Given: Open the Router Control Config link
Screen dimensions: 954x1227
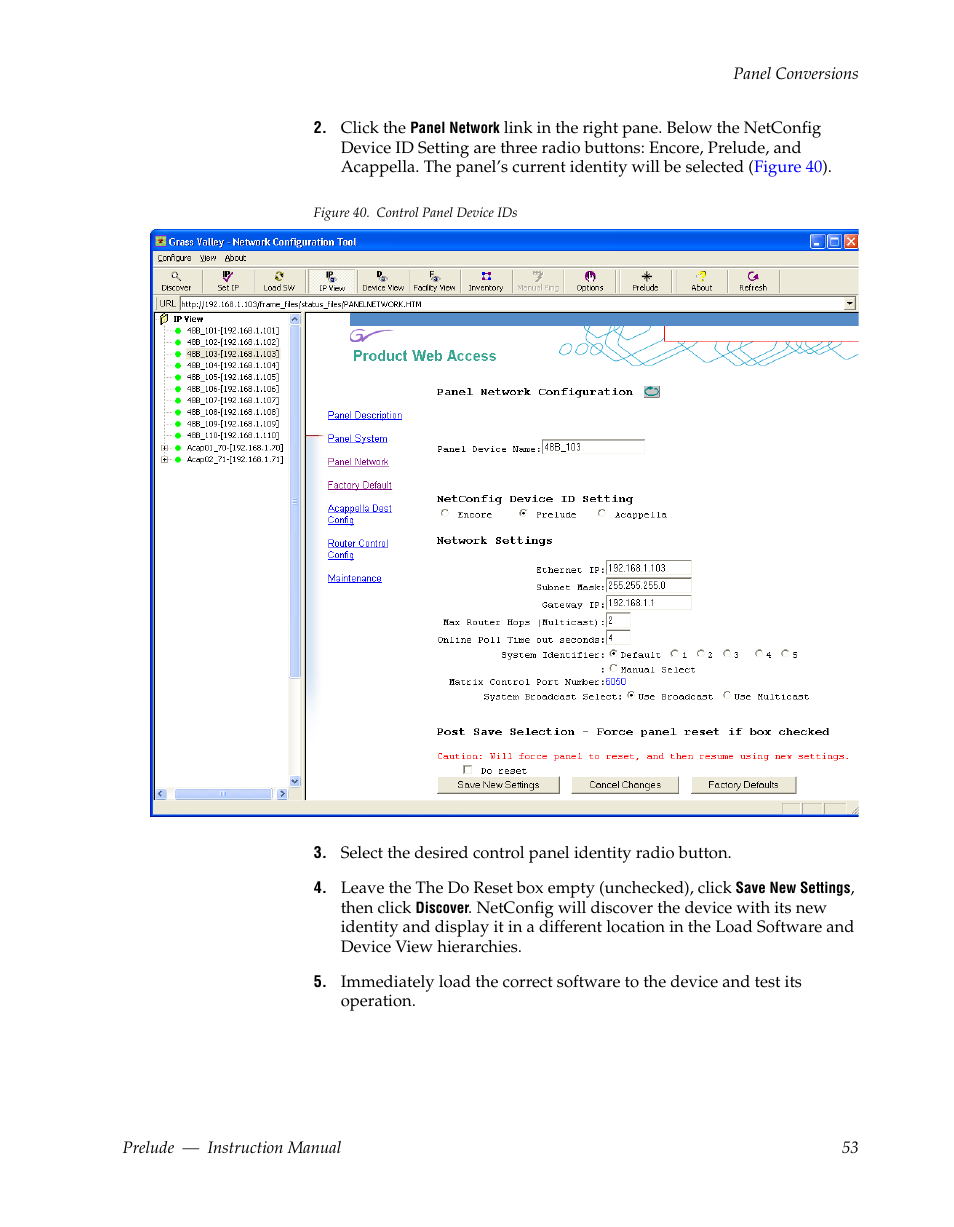Looking at the screenshot, I should [x=358, y=549].
